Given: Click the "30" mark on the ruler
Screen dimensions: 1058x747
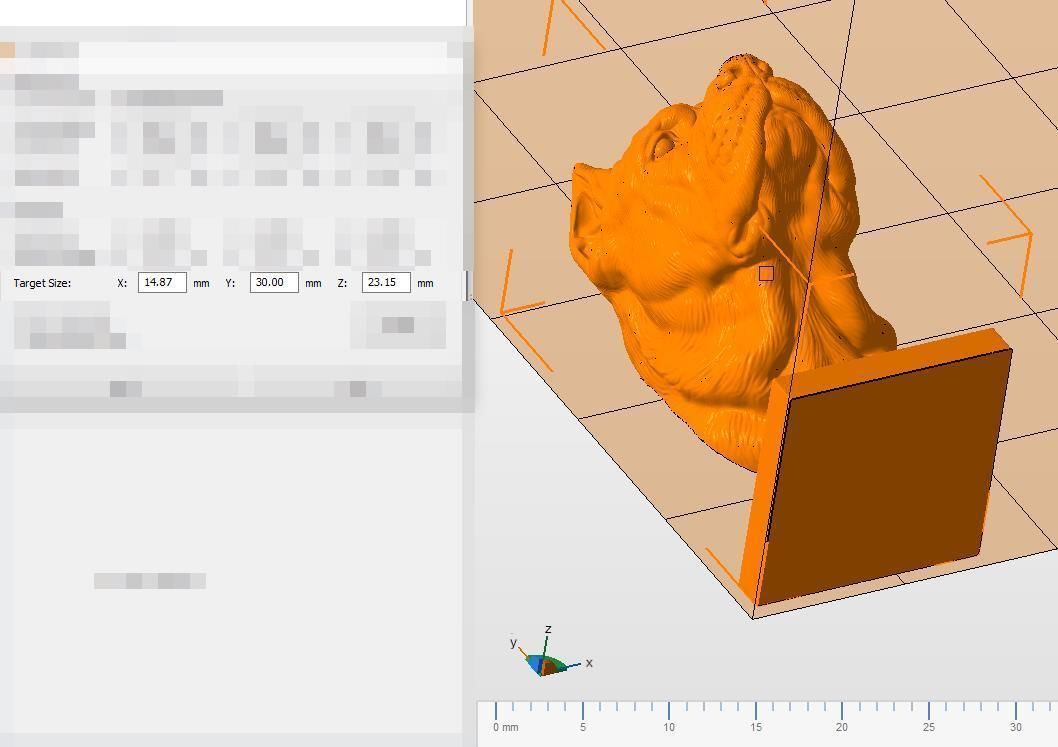Looking at the screenshot, I should (1015, 727).
